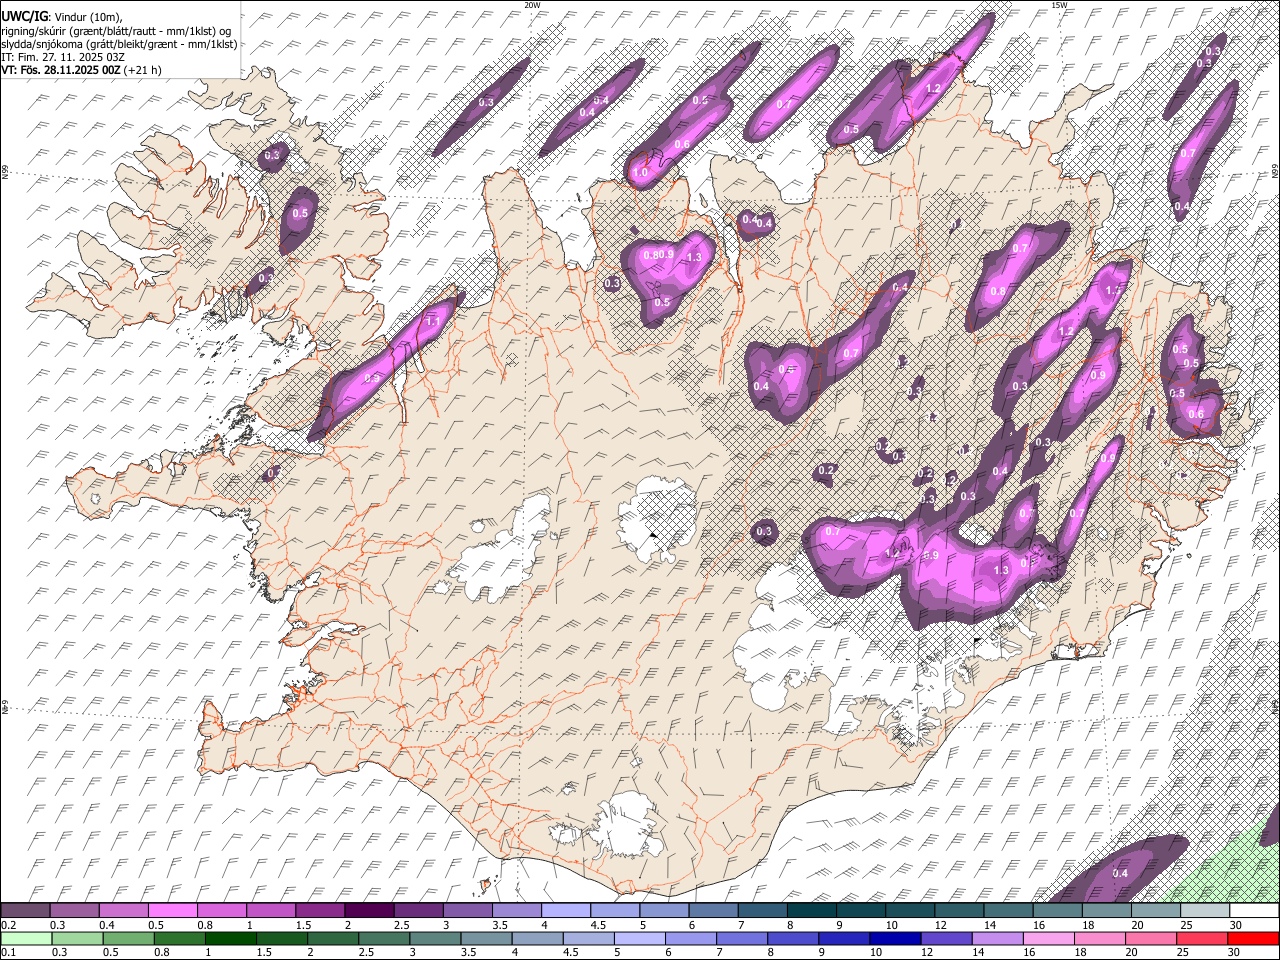Click the lavender swatch between lower 14 and 16
1280x960 pixels.
(998, 939)
